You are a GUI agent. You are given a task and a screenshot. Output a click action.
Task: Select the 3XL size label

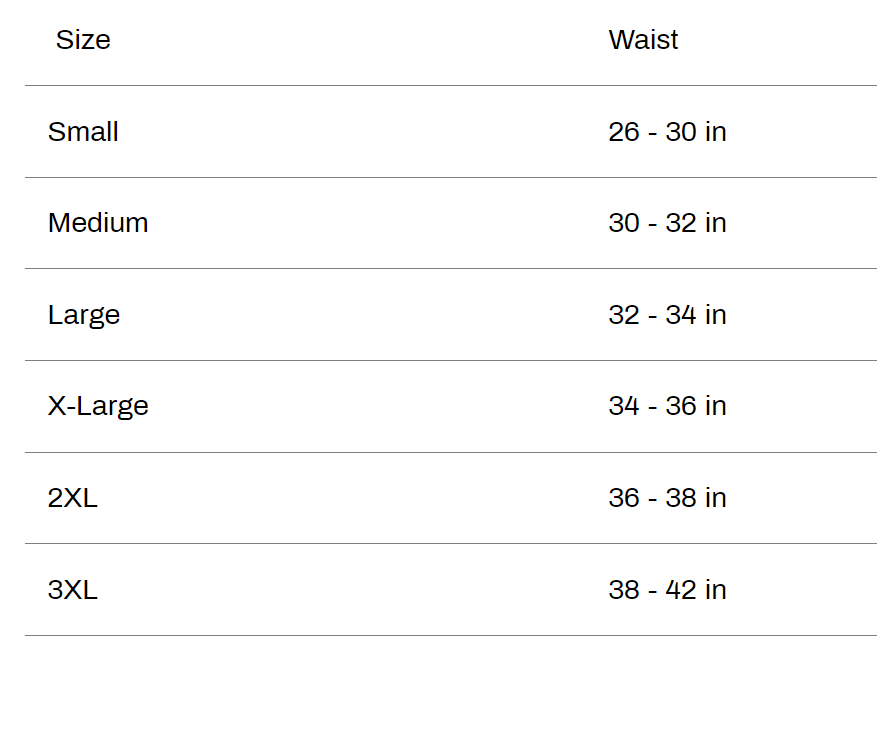click(x=73, y=590)
